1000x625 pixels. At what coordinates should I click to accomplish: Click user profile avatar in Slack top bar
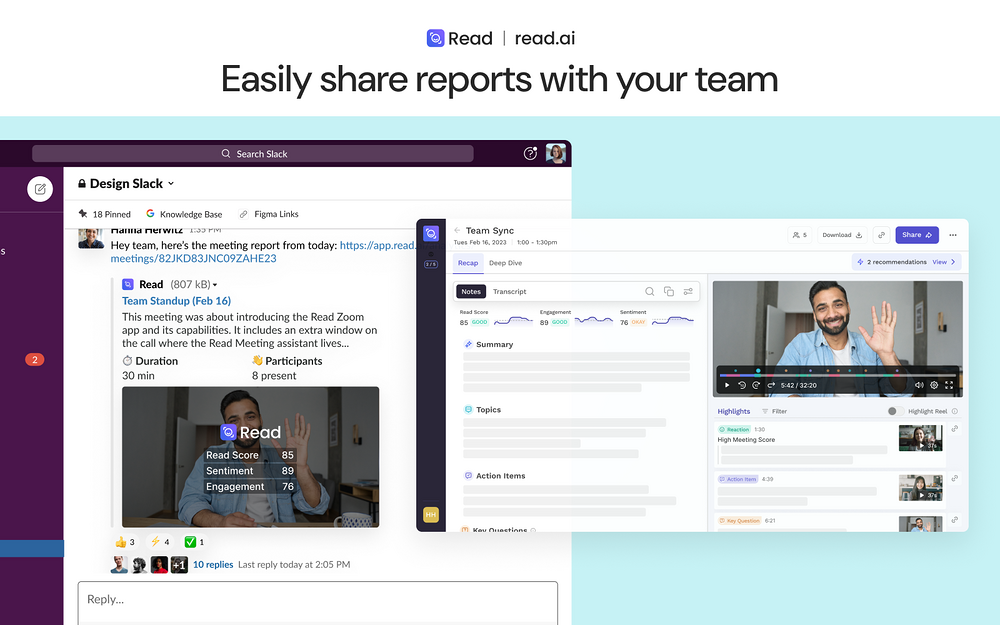coord(555,153)
